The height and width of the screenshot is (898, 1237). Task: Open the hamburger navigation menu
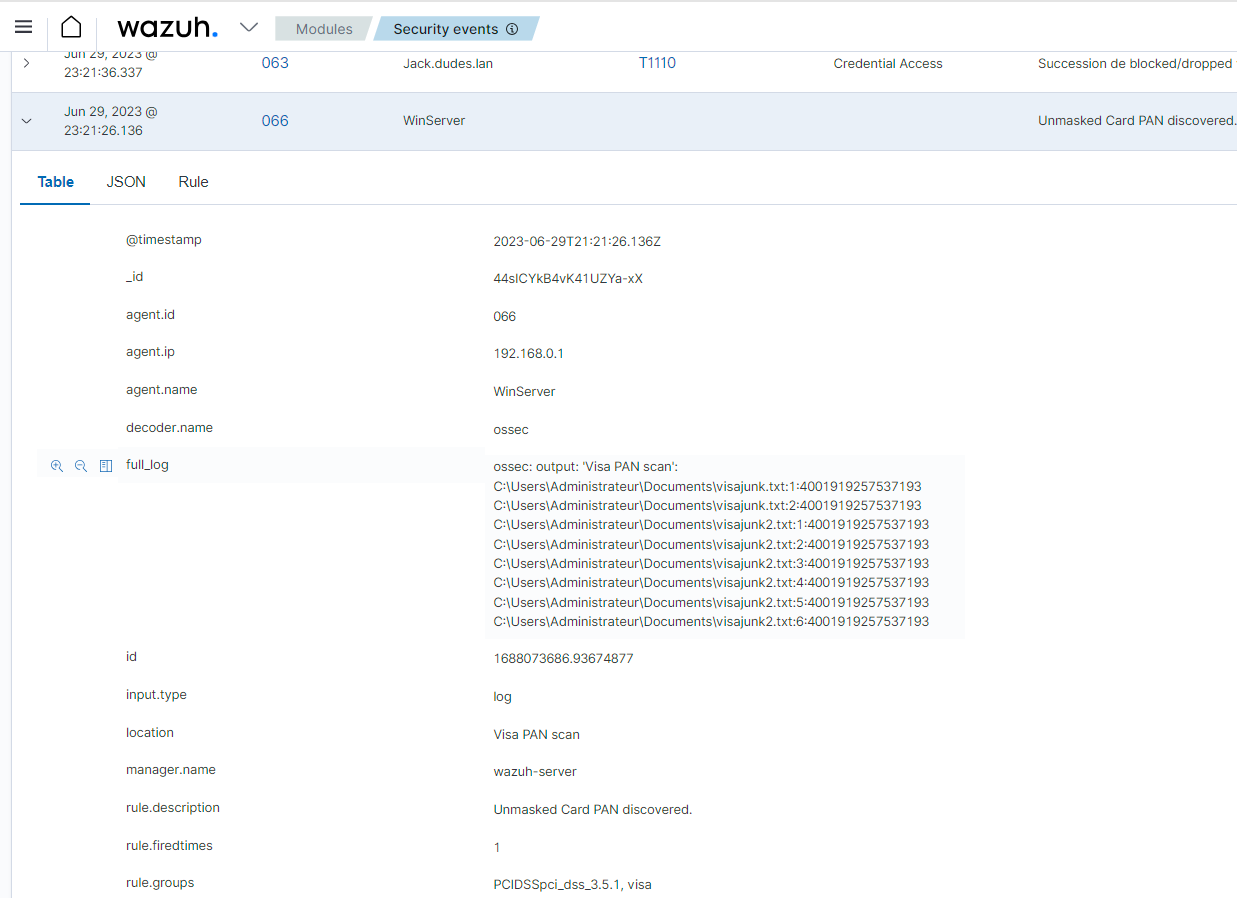[23, 27]
